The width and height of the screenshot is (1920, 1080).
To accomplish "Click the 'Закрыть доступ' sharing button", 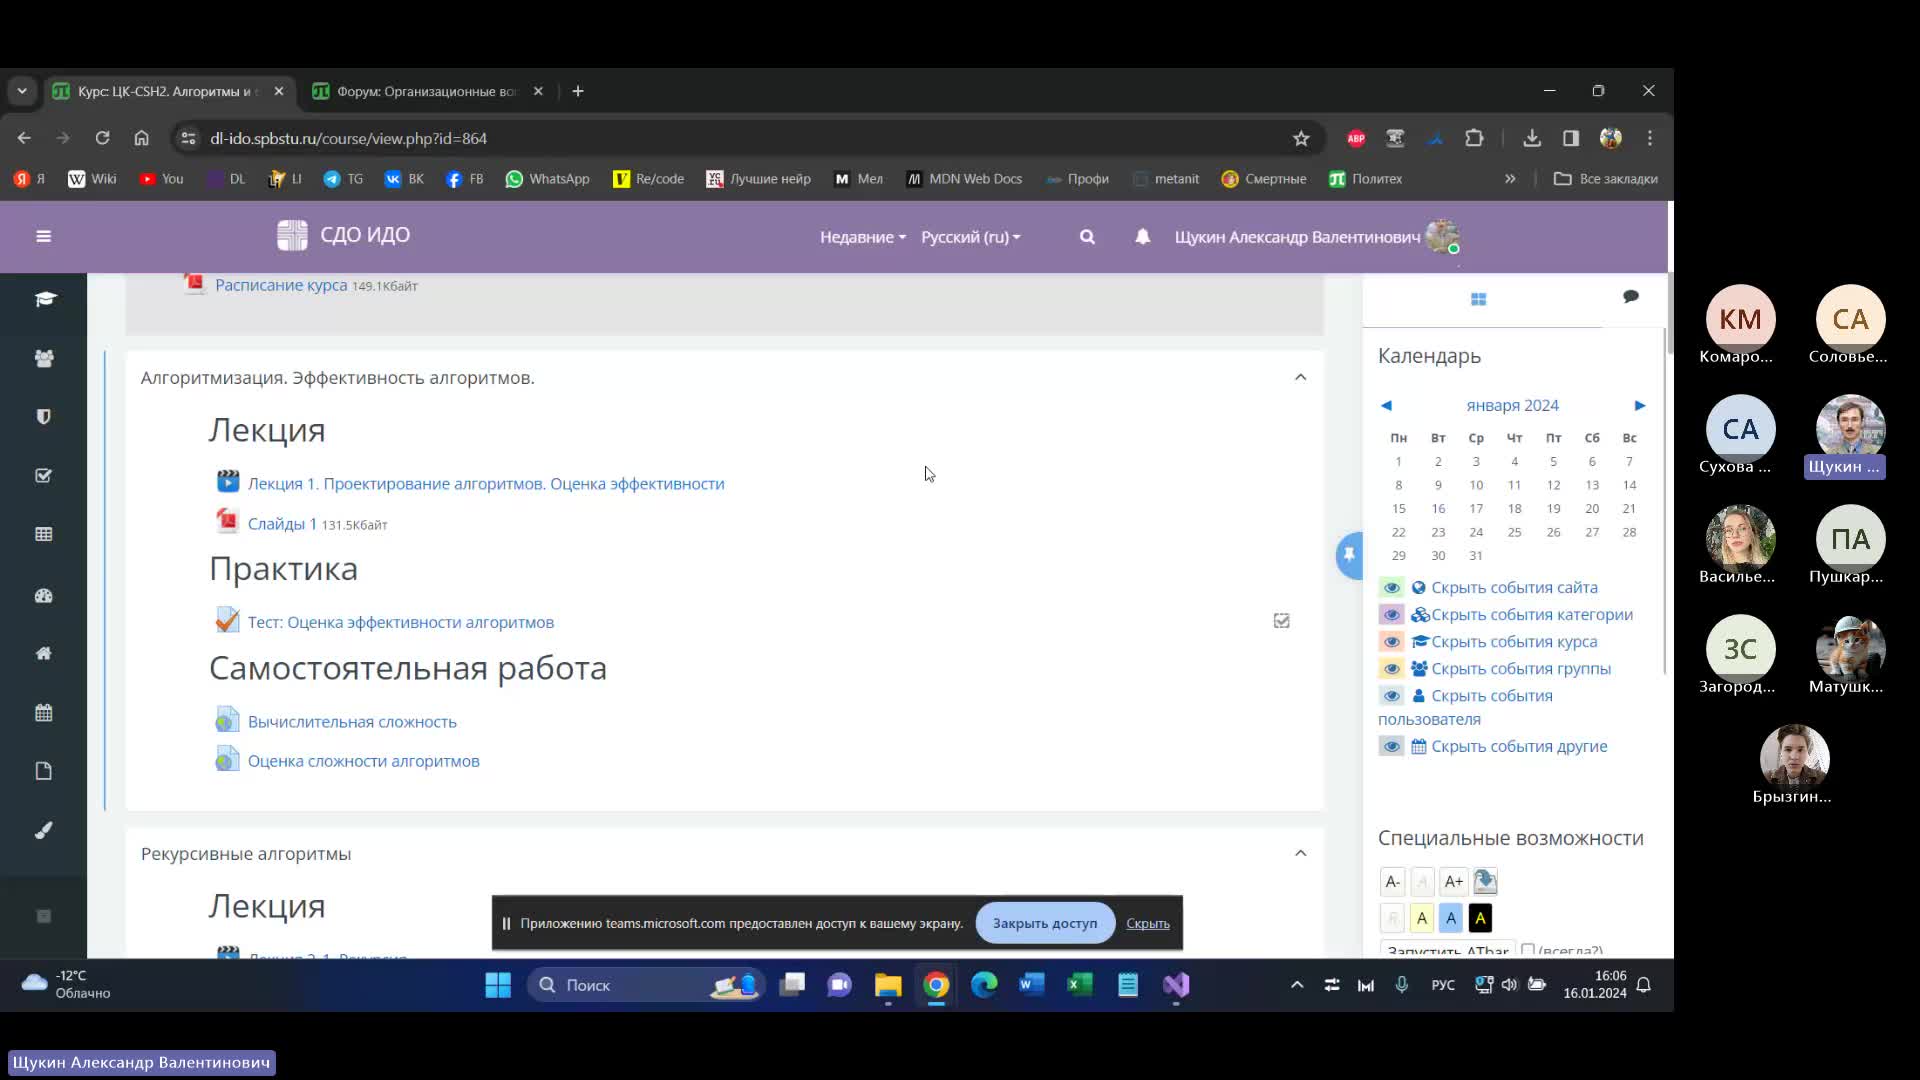I will pyautogui.click(x=1045, y=923).
